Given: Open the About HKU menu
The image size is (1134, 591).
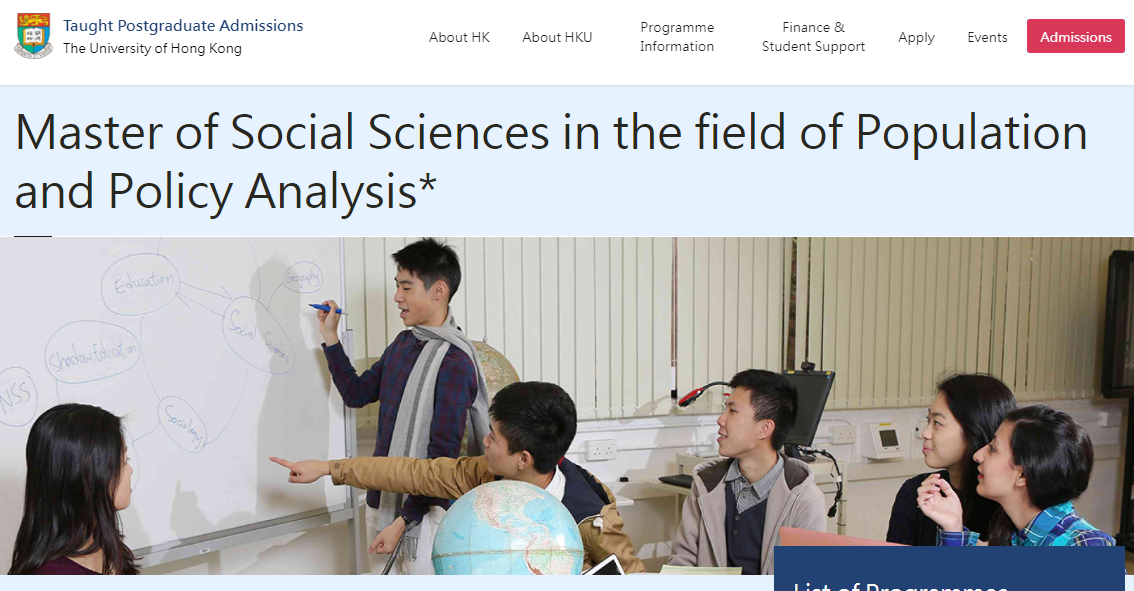Looking at the screenshot, I should [x=557, y=37].
